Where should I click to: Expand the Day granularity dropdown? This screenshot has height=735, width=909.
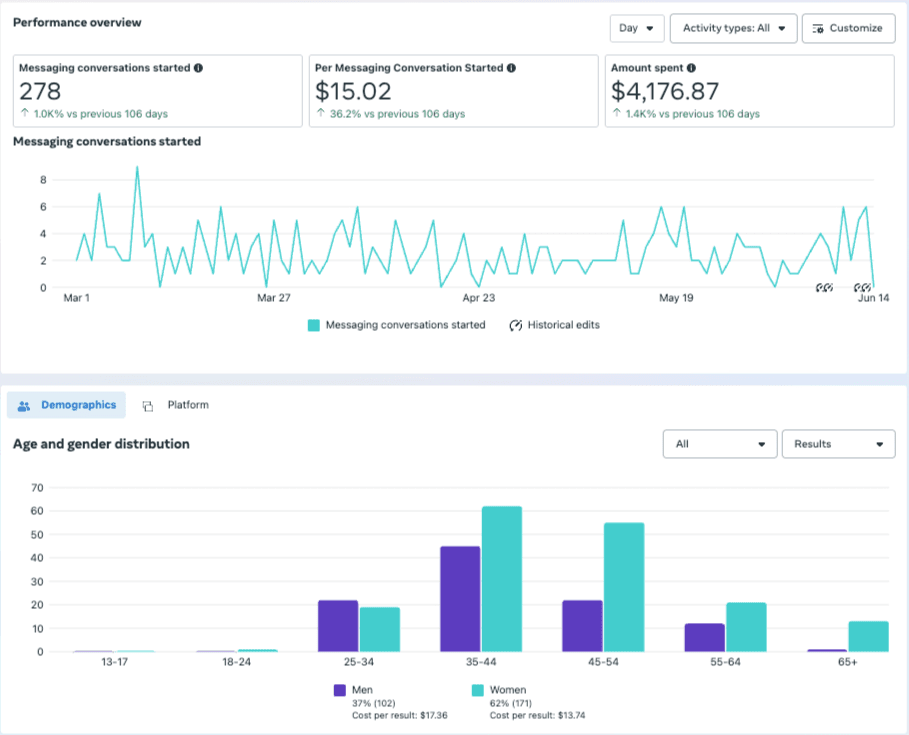point(637,28)
